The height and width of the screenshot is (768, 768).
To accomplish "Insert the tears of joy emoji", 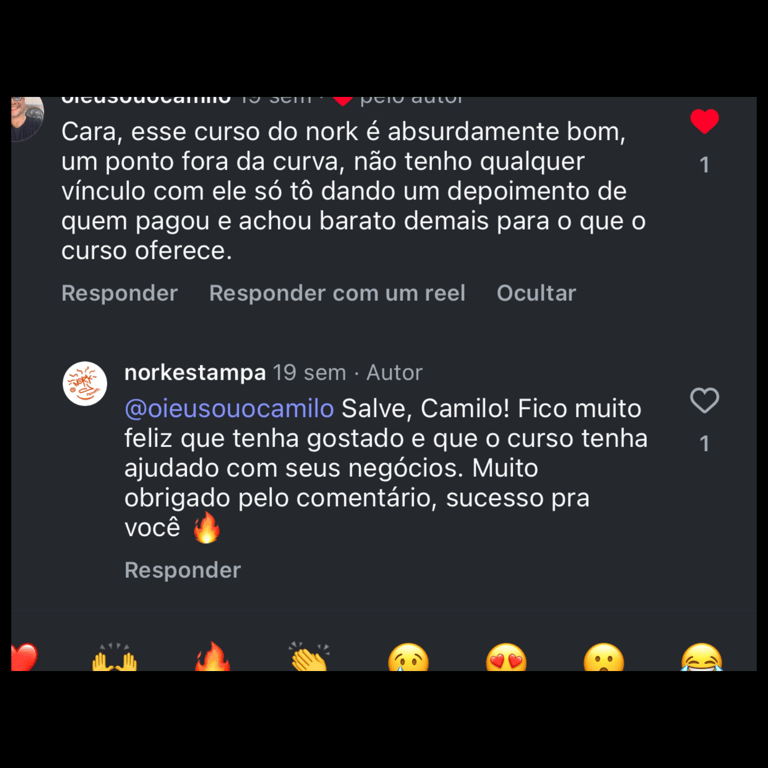I will coord(701,657).
